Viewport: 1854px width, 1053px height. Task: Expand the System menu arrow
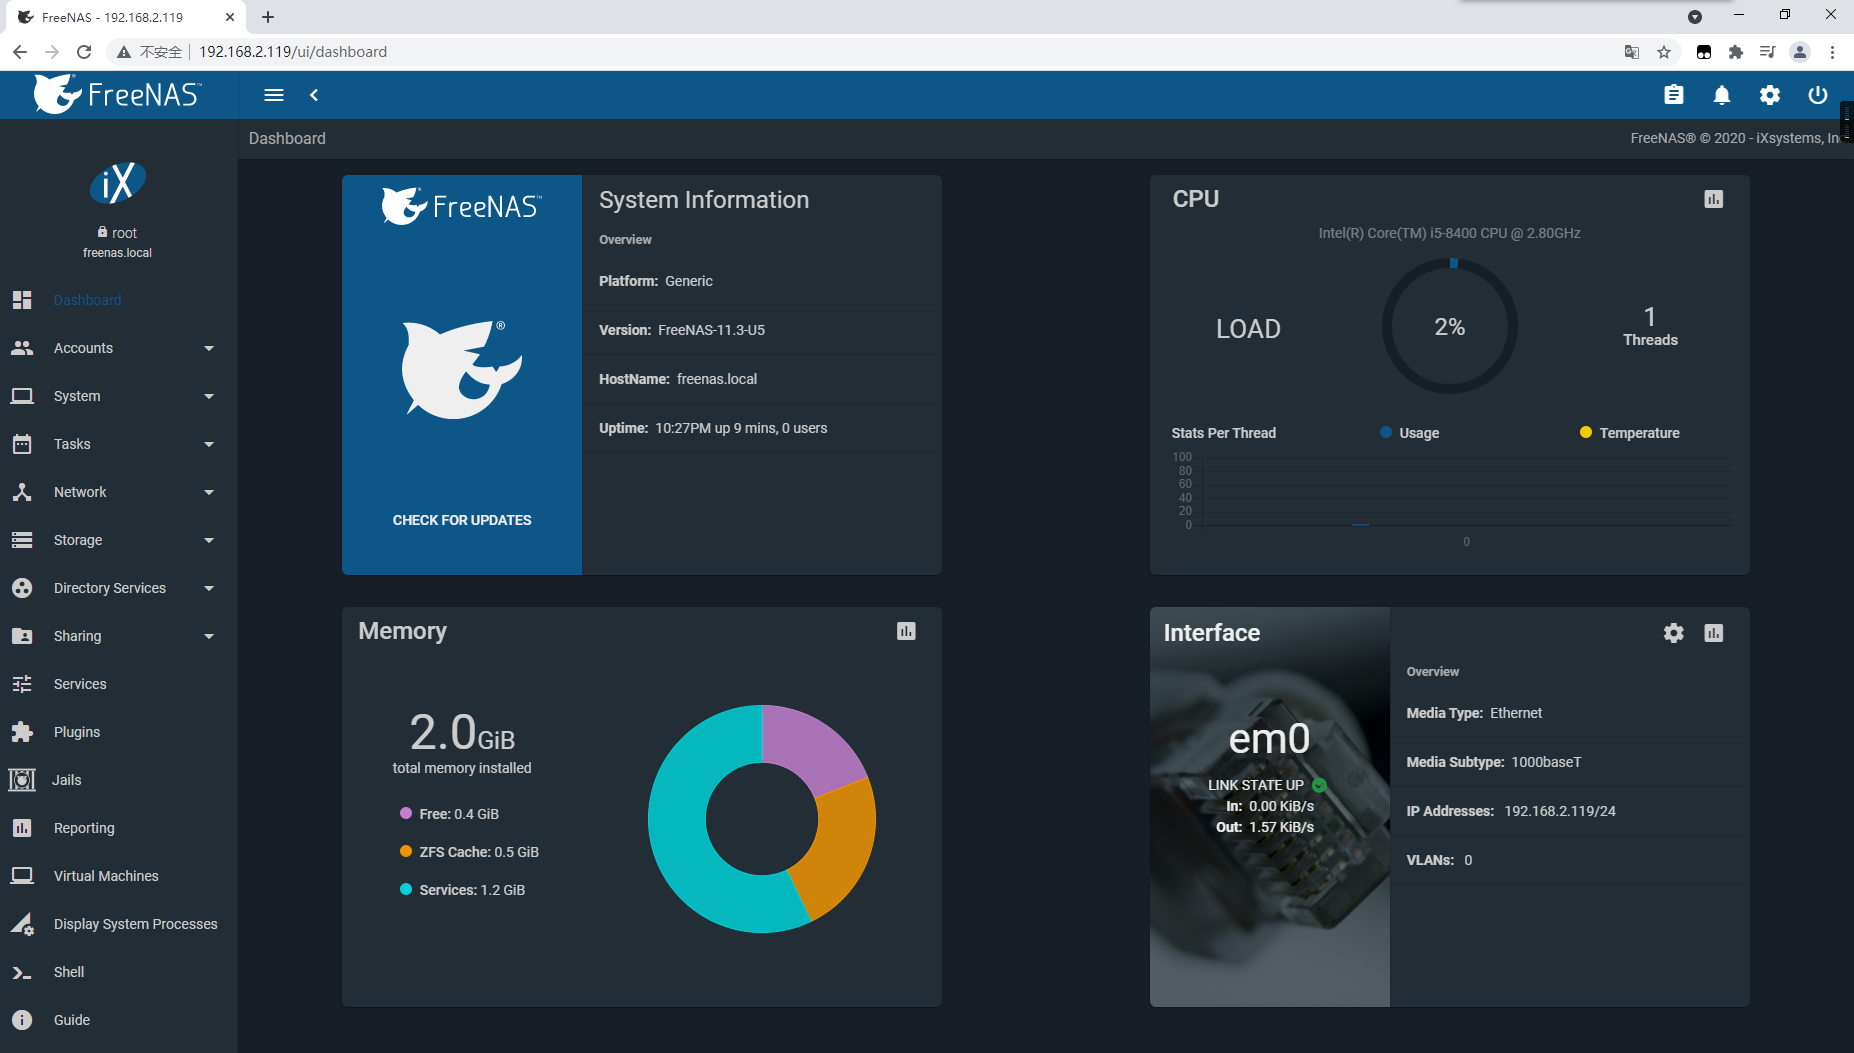209,396
